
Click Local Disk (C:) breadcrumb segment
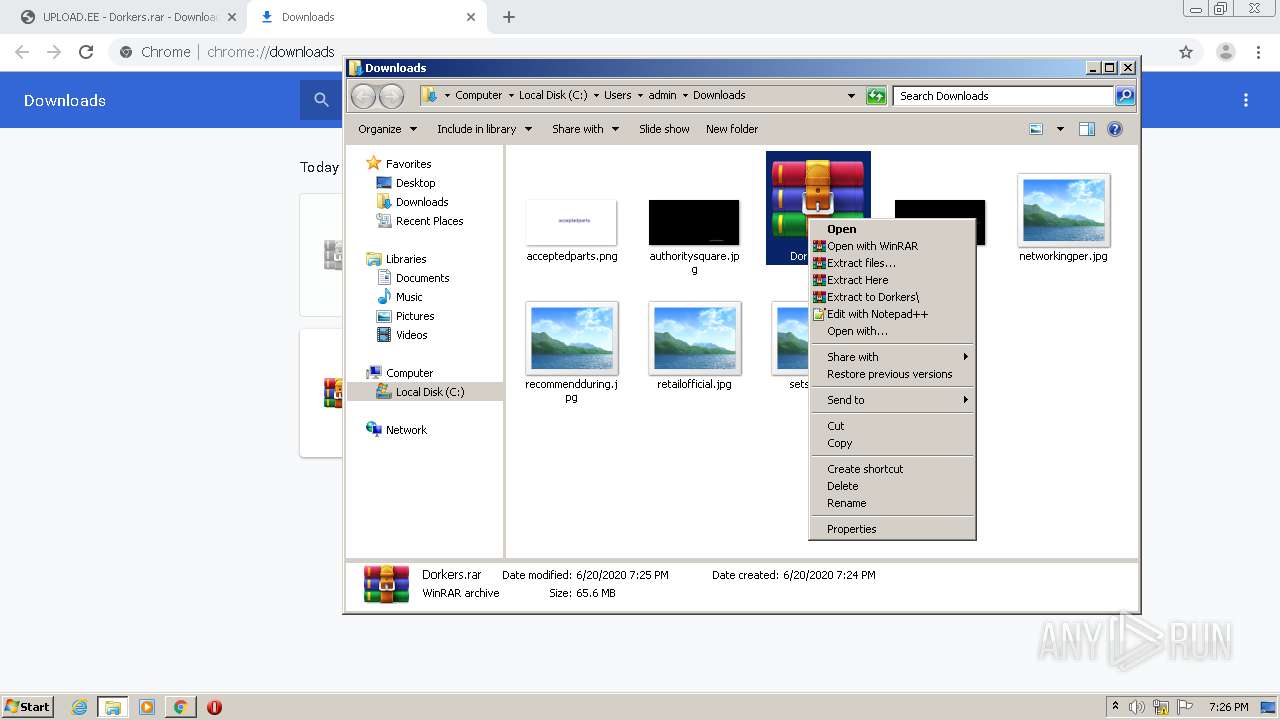pos(553,96)
